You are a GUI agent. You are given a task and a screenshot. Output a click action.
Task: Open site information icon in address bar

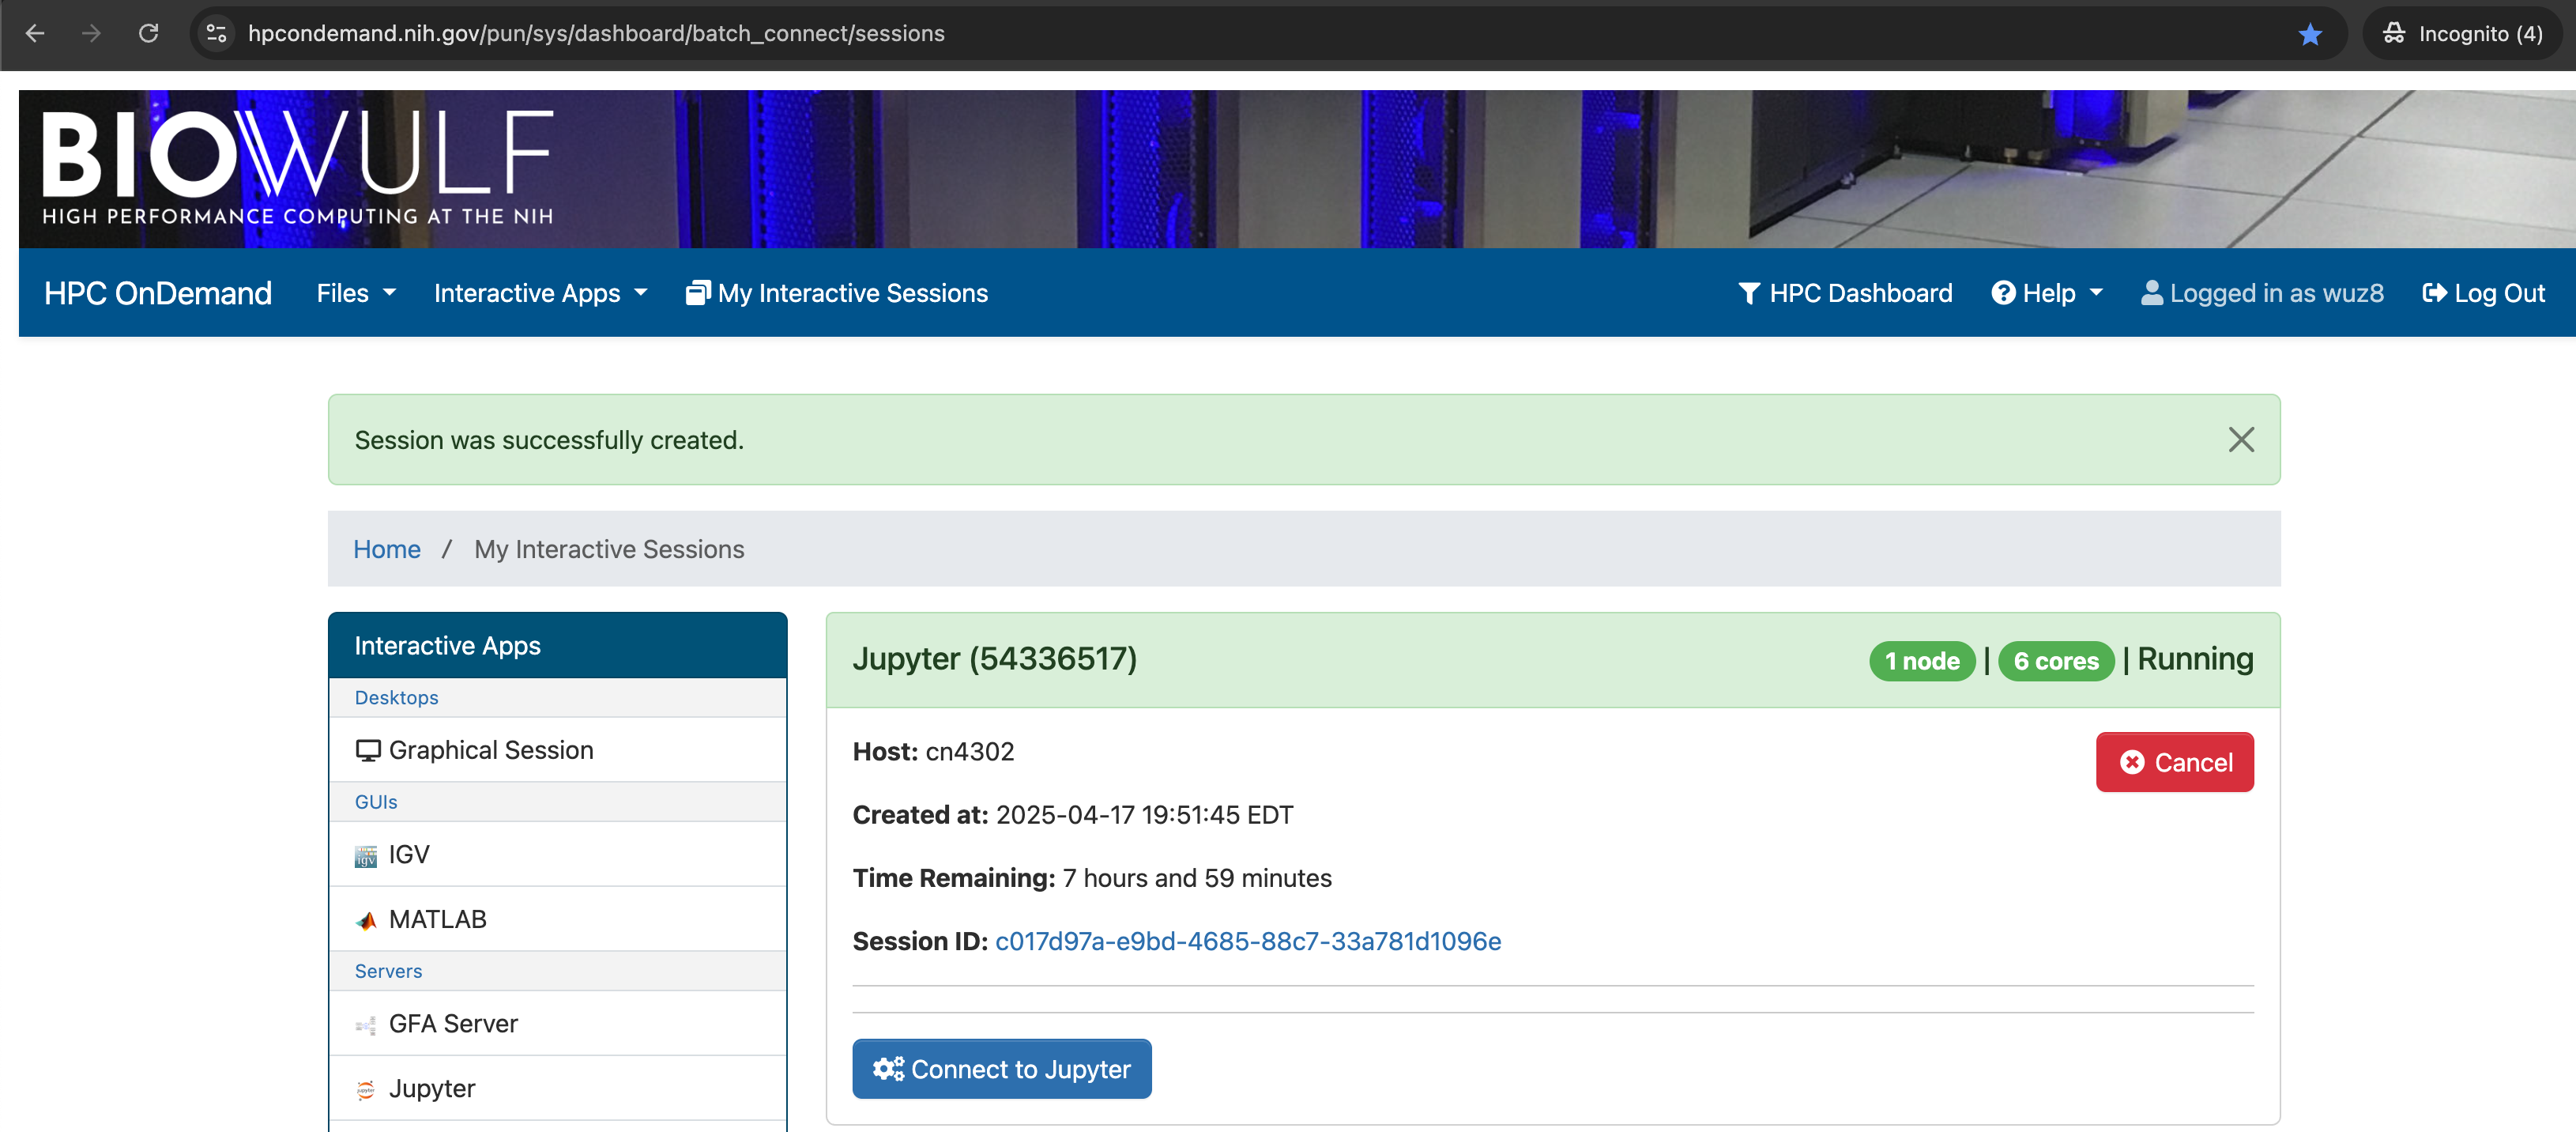tap(216, 34)
